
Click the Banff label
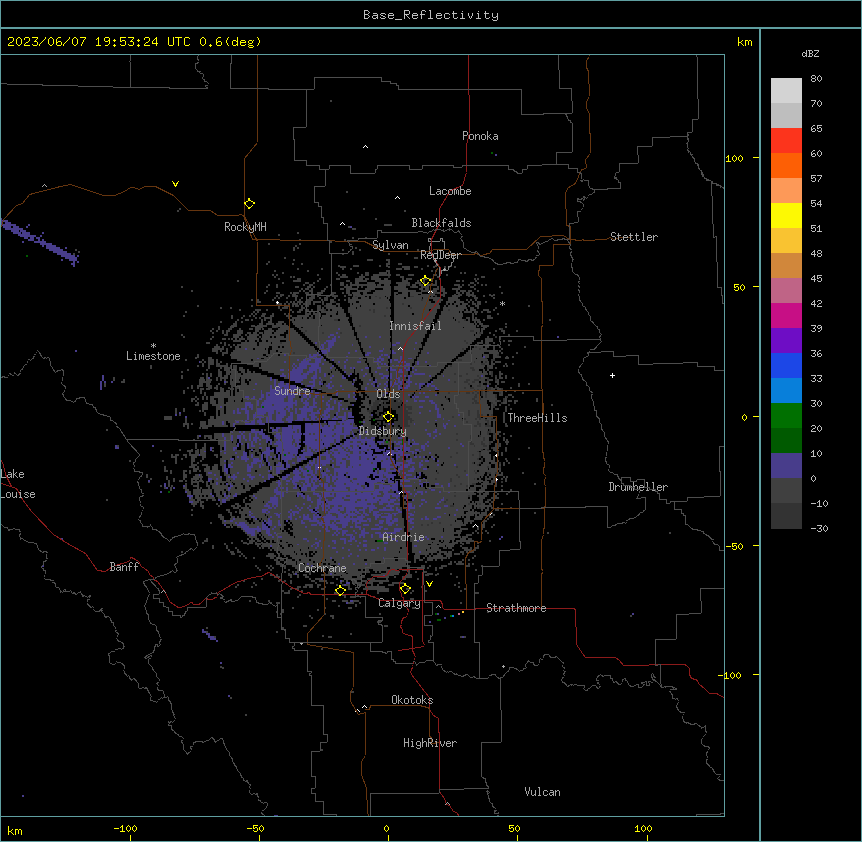click(124, 567)
